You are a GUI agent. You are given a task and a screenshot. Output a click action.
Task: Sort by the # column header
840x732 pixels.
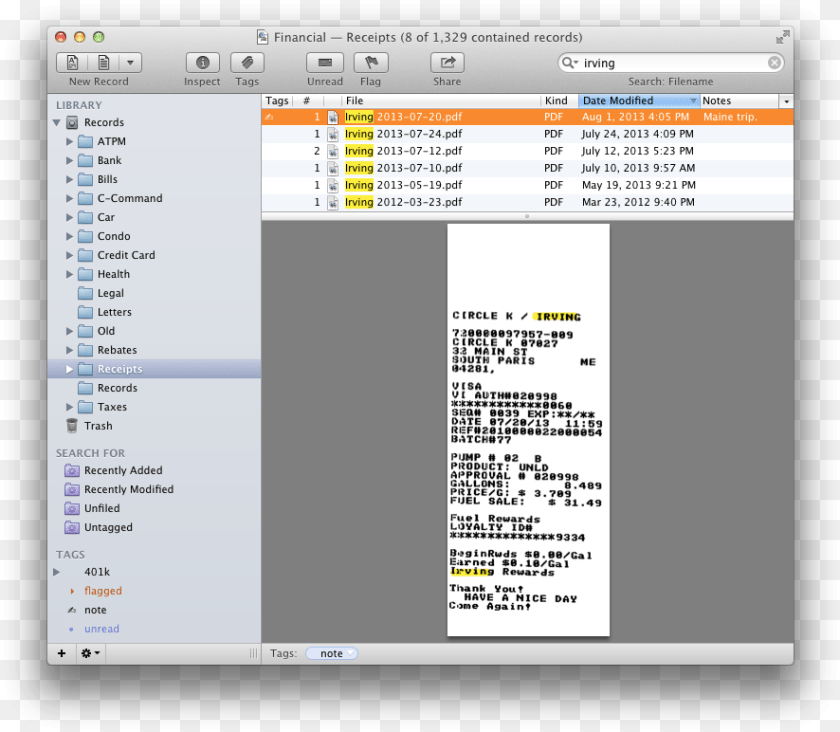(306, 101)
